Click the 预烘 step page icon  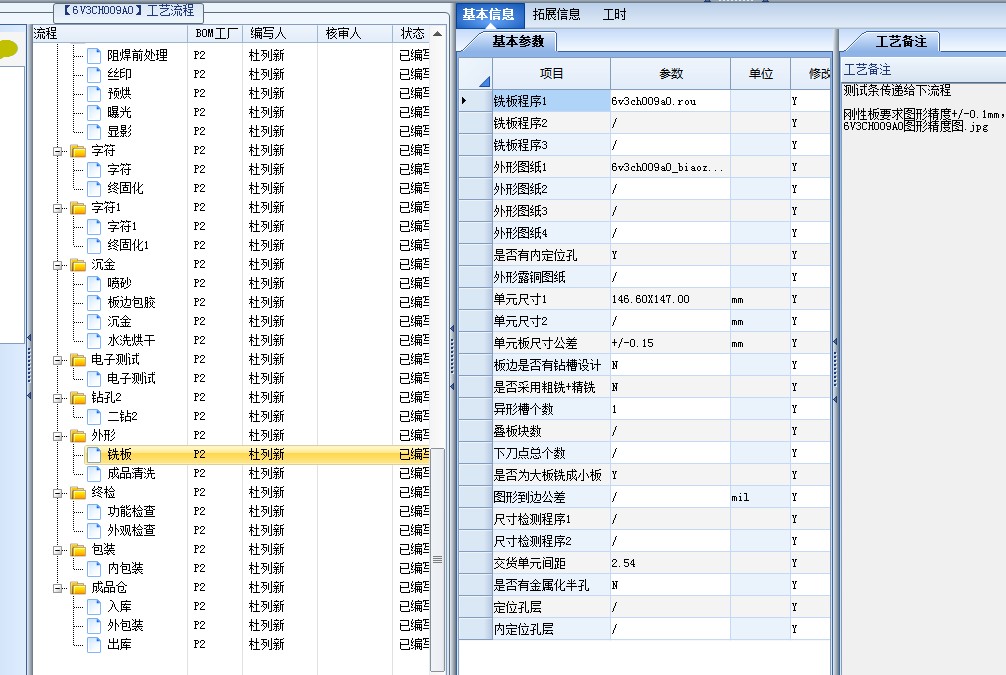[94, 93]
